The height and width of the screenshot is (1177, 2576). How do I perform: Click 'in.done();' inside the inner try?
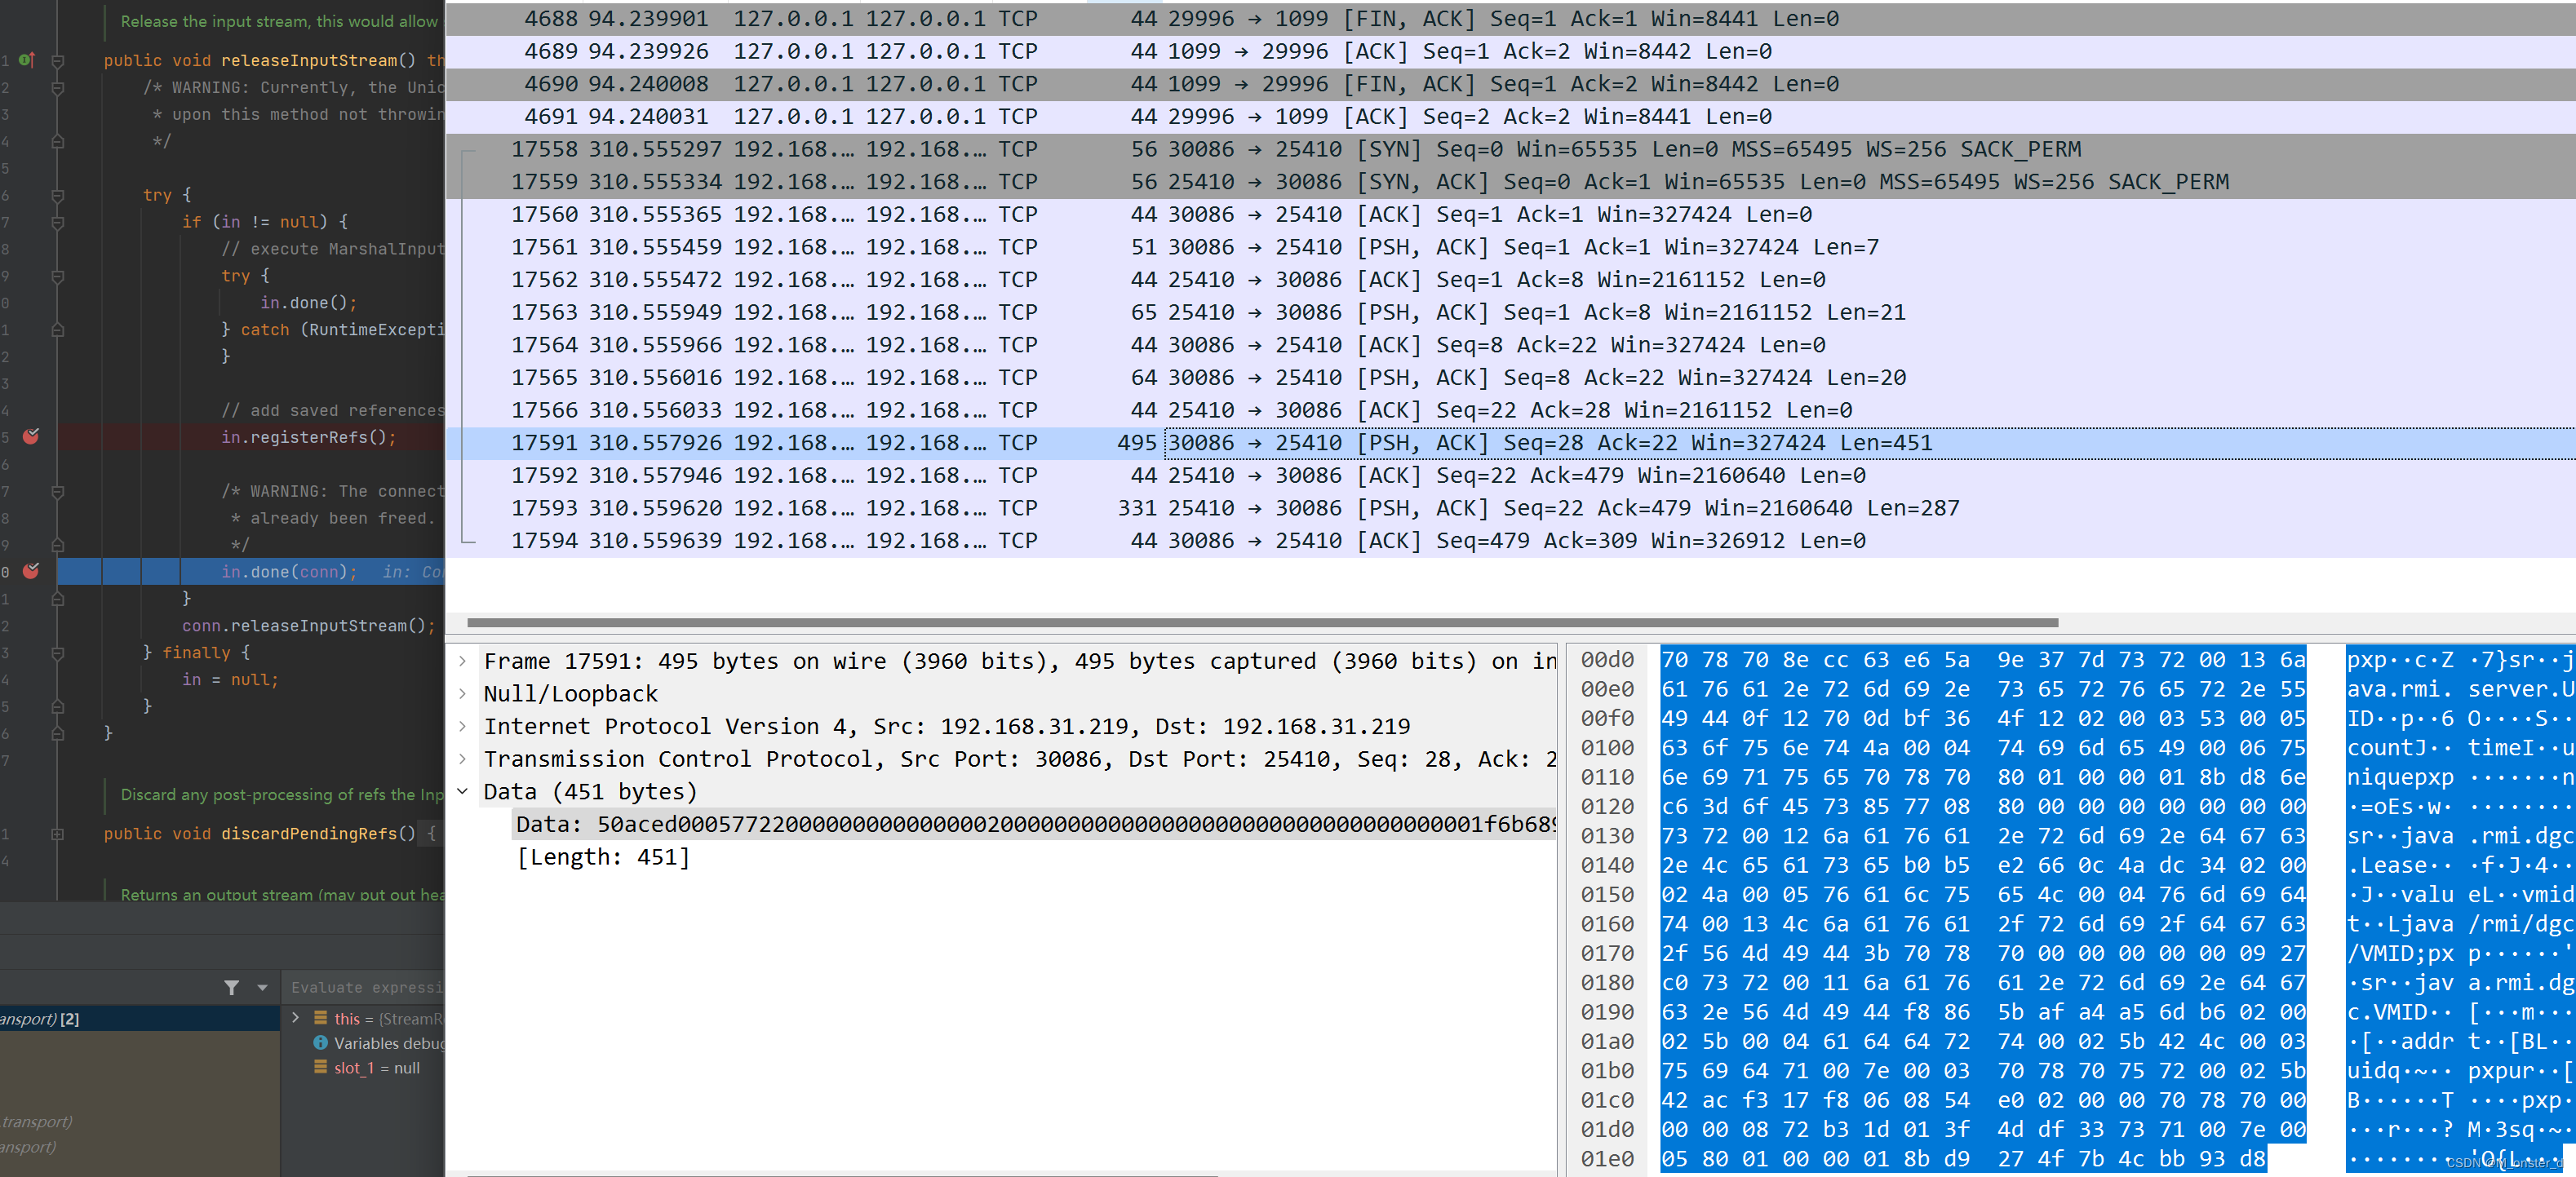point(308,303)
